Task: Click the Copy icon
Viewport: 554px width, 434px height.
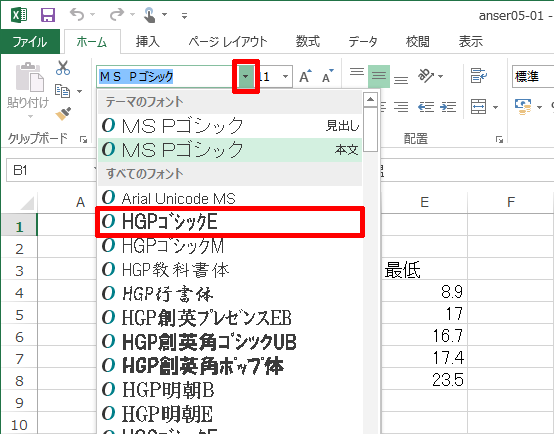Action: [63, 91]
